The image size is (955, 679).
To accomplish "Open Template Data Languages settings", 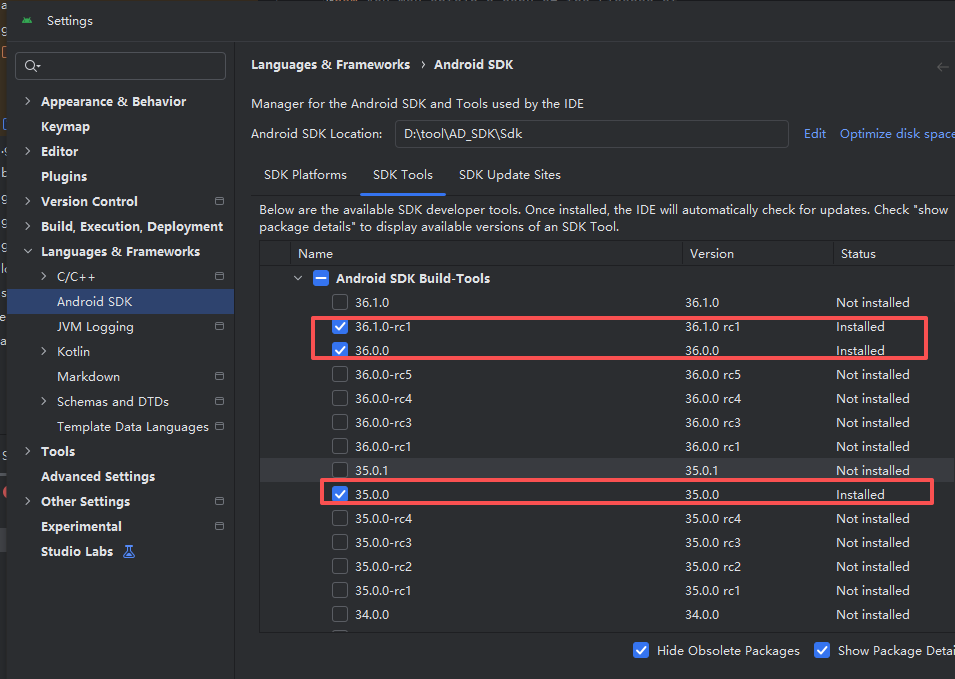I will click(x=133, y=426).
